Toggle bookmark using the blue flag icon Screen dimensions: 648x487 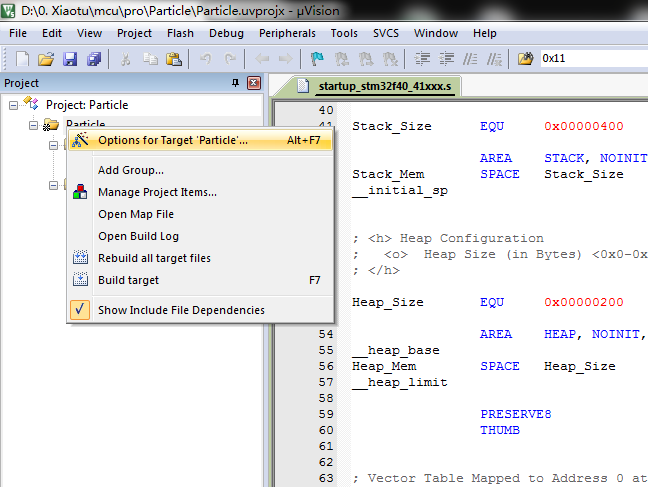tap(317, 59)
